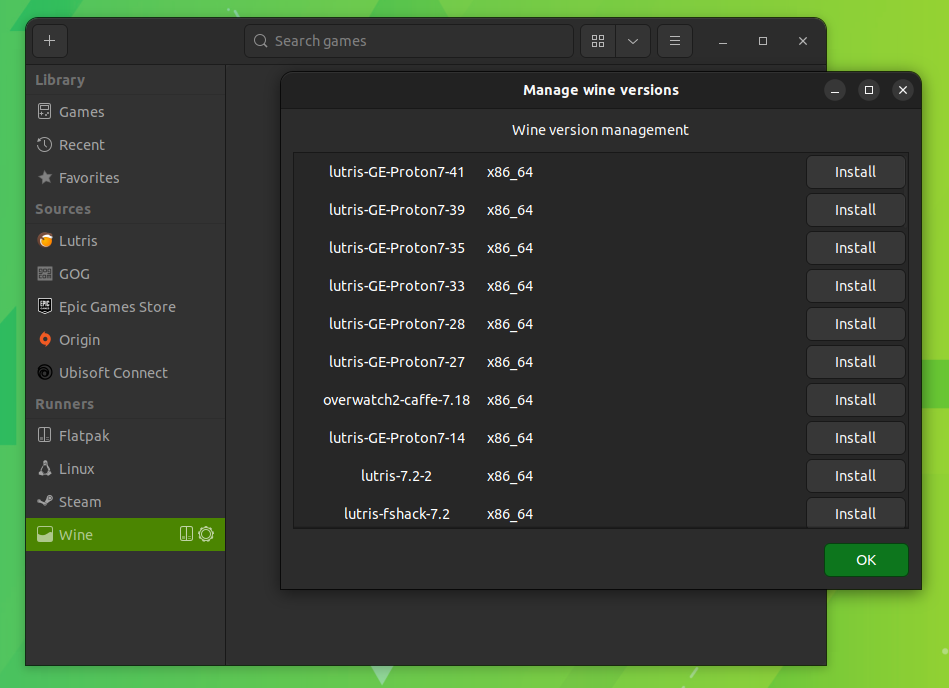Install lutris-GE-Proton7-14
This screenshot has width=949, height=688.
(855, 438)
